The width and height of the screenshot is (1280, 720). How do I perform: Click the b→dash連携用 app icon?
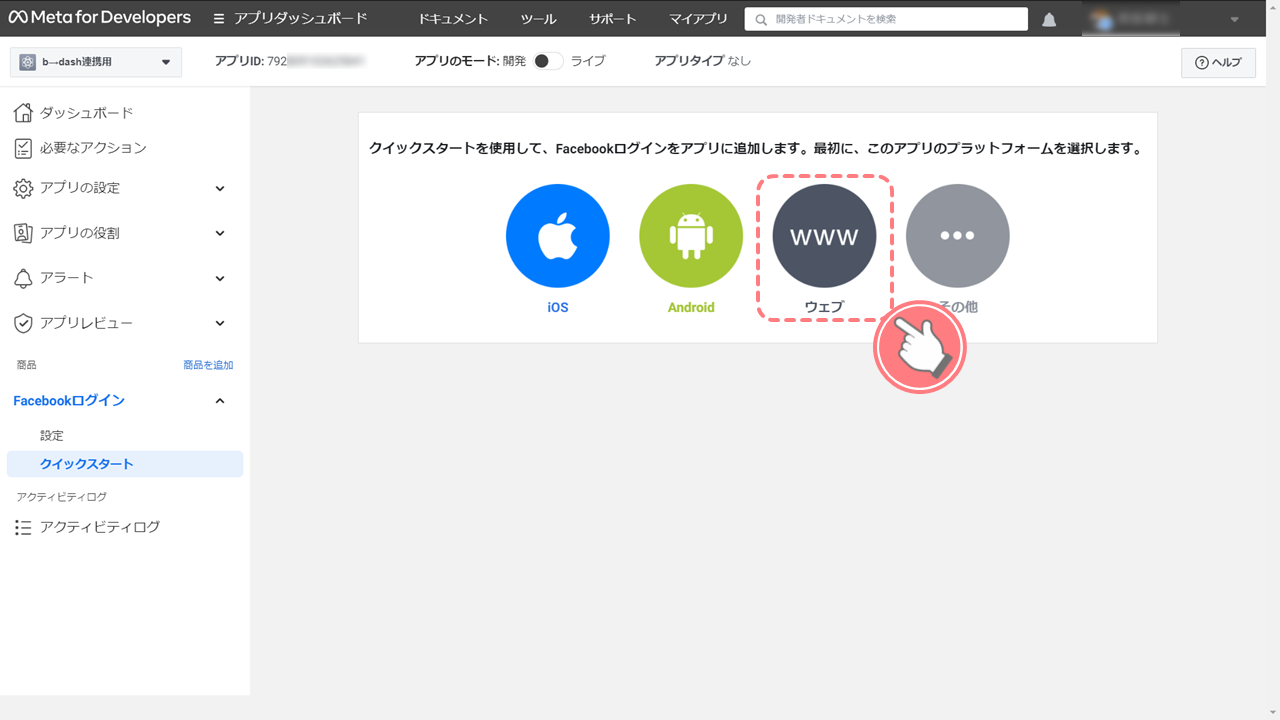click(28, 62)
